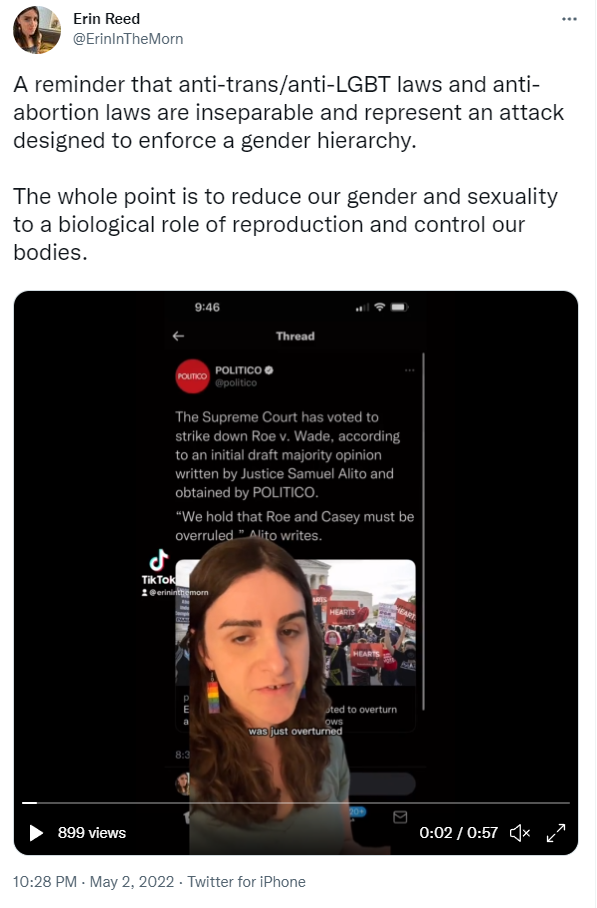This screenshot has height=908, width=597.
Task: Click the 10:28 PM timestamp link
Action: (45, 881)
